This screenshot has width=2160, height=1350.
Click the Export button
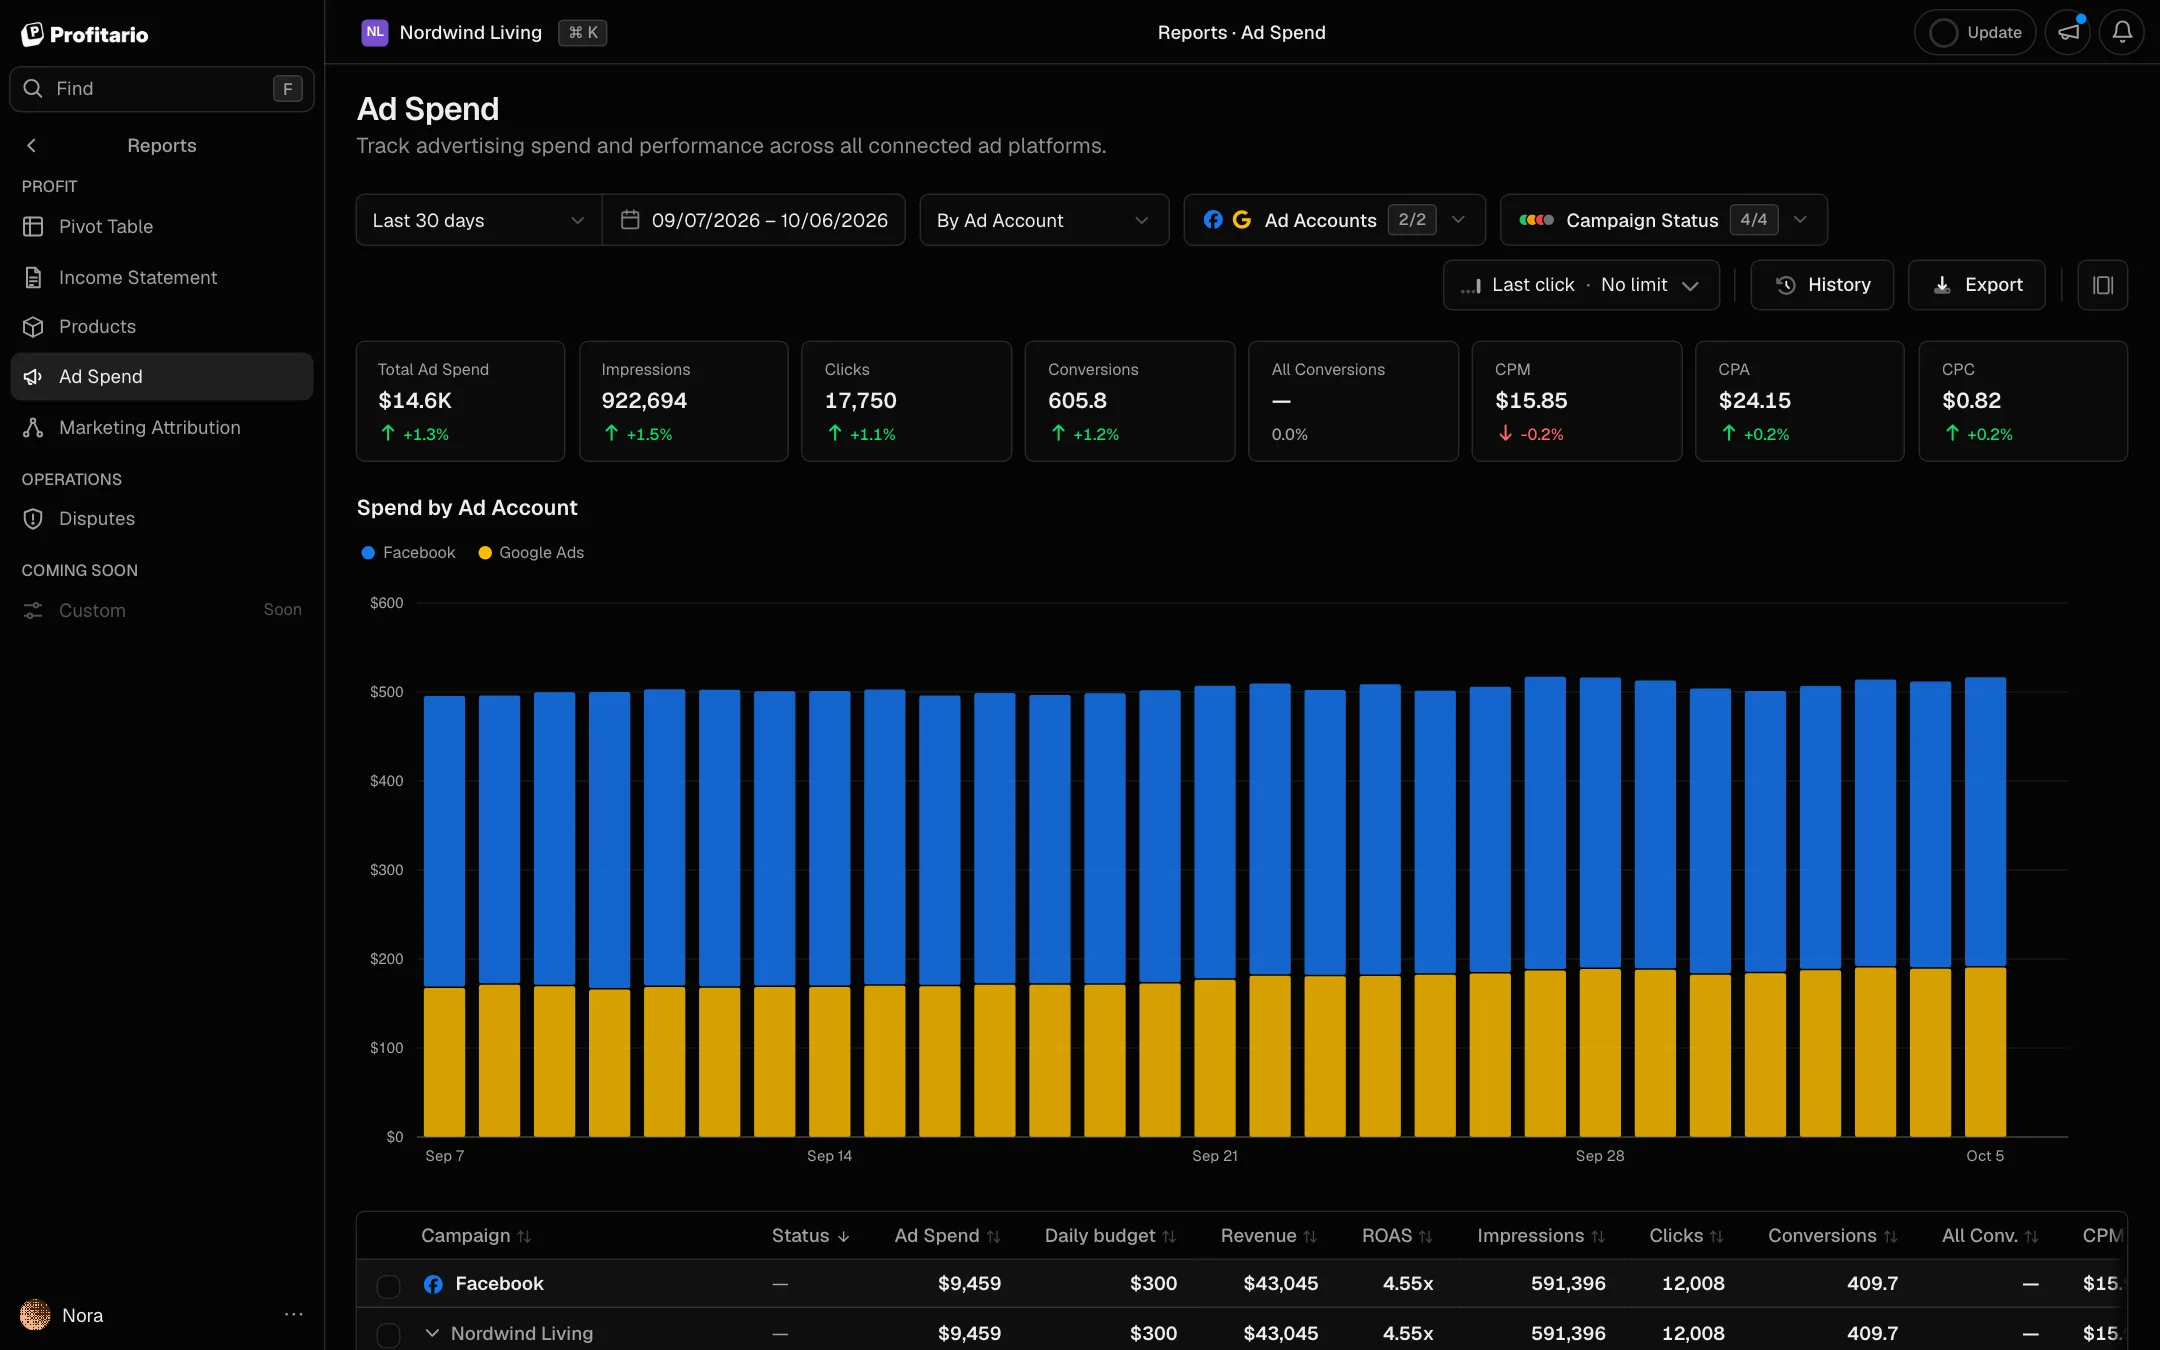click(x=1976, y=285)
